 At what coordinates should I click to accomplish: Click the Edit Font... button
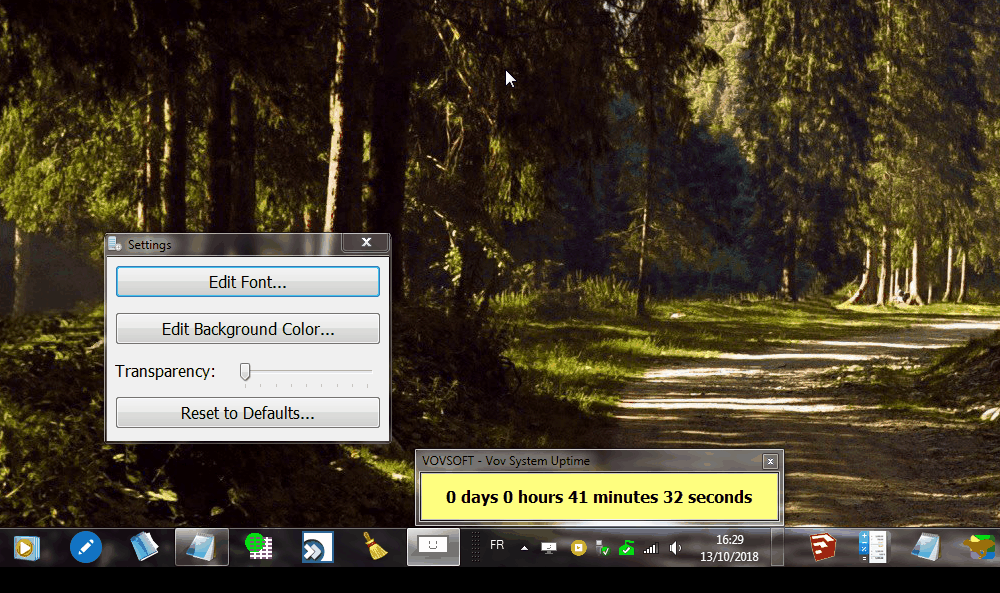247,282
